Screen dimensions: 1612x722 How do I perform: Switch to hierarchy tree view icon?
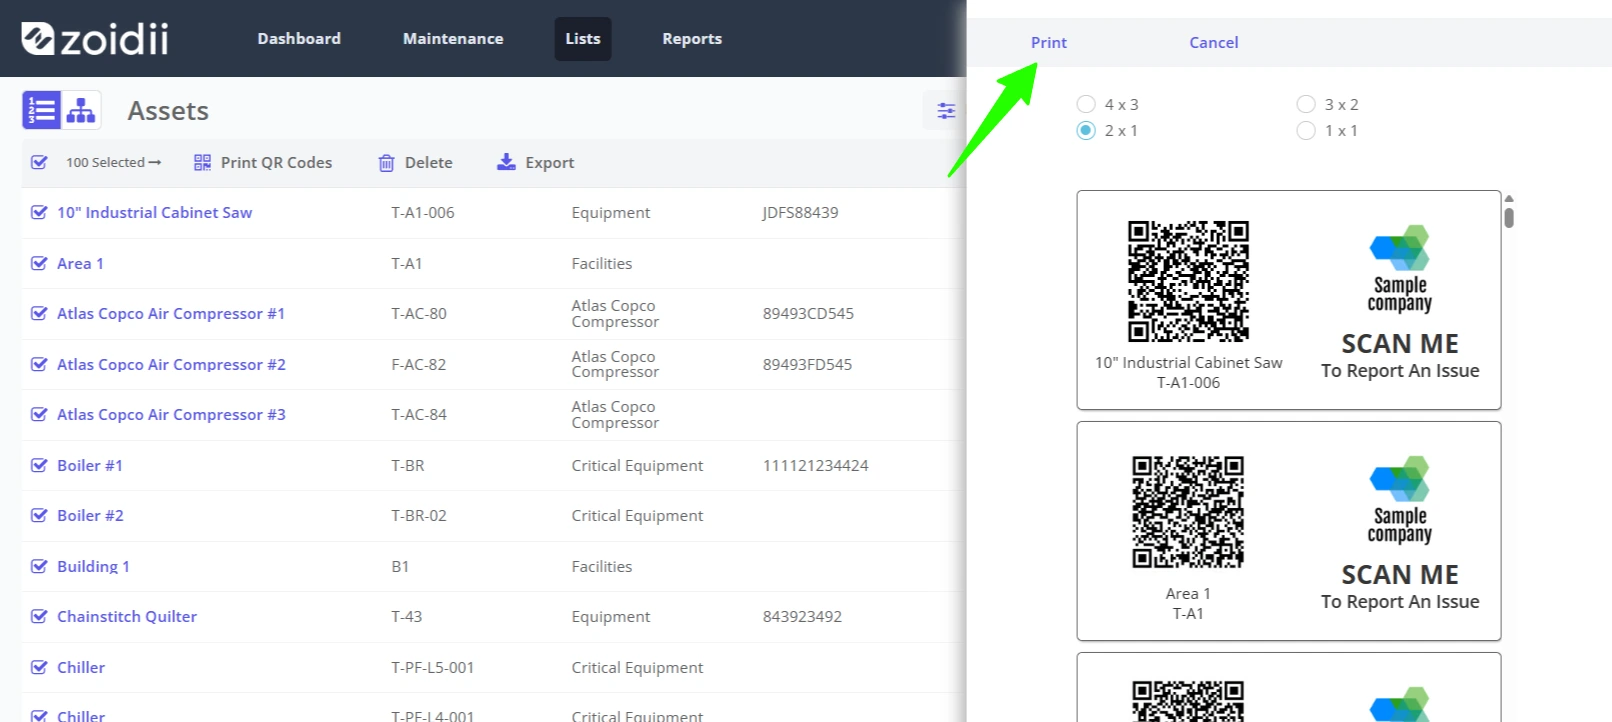(81, 110)
